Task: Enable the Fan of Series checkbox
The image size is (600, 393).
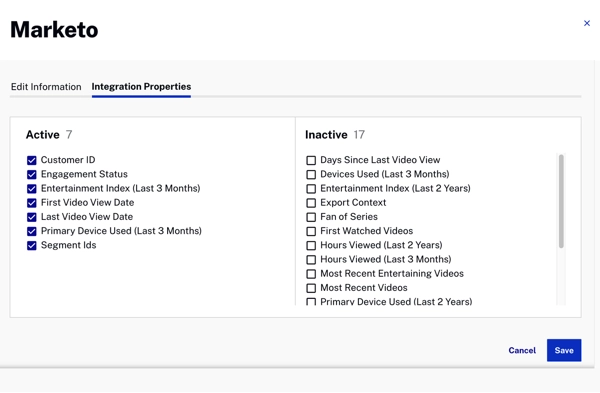Action: tap(311, 217)
